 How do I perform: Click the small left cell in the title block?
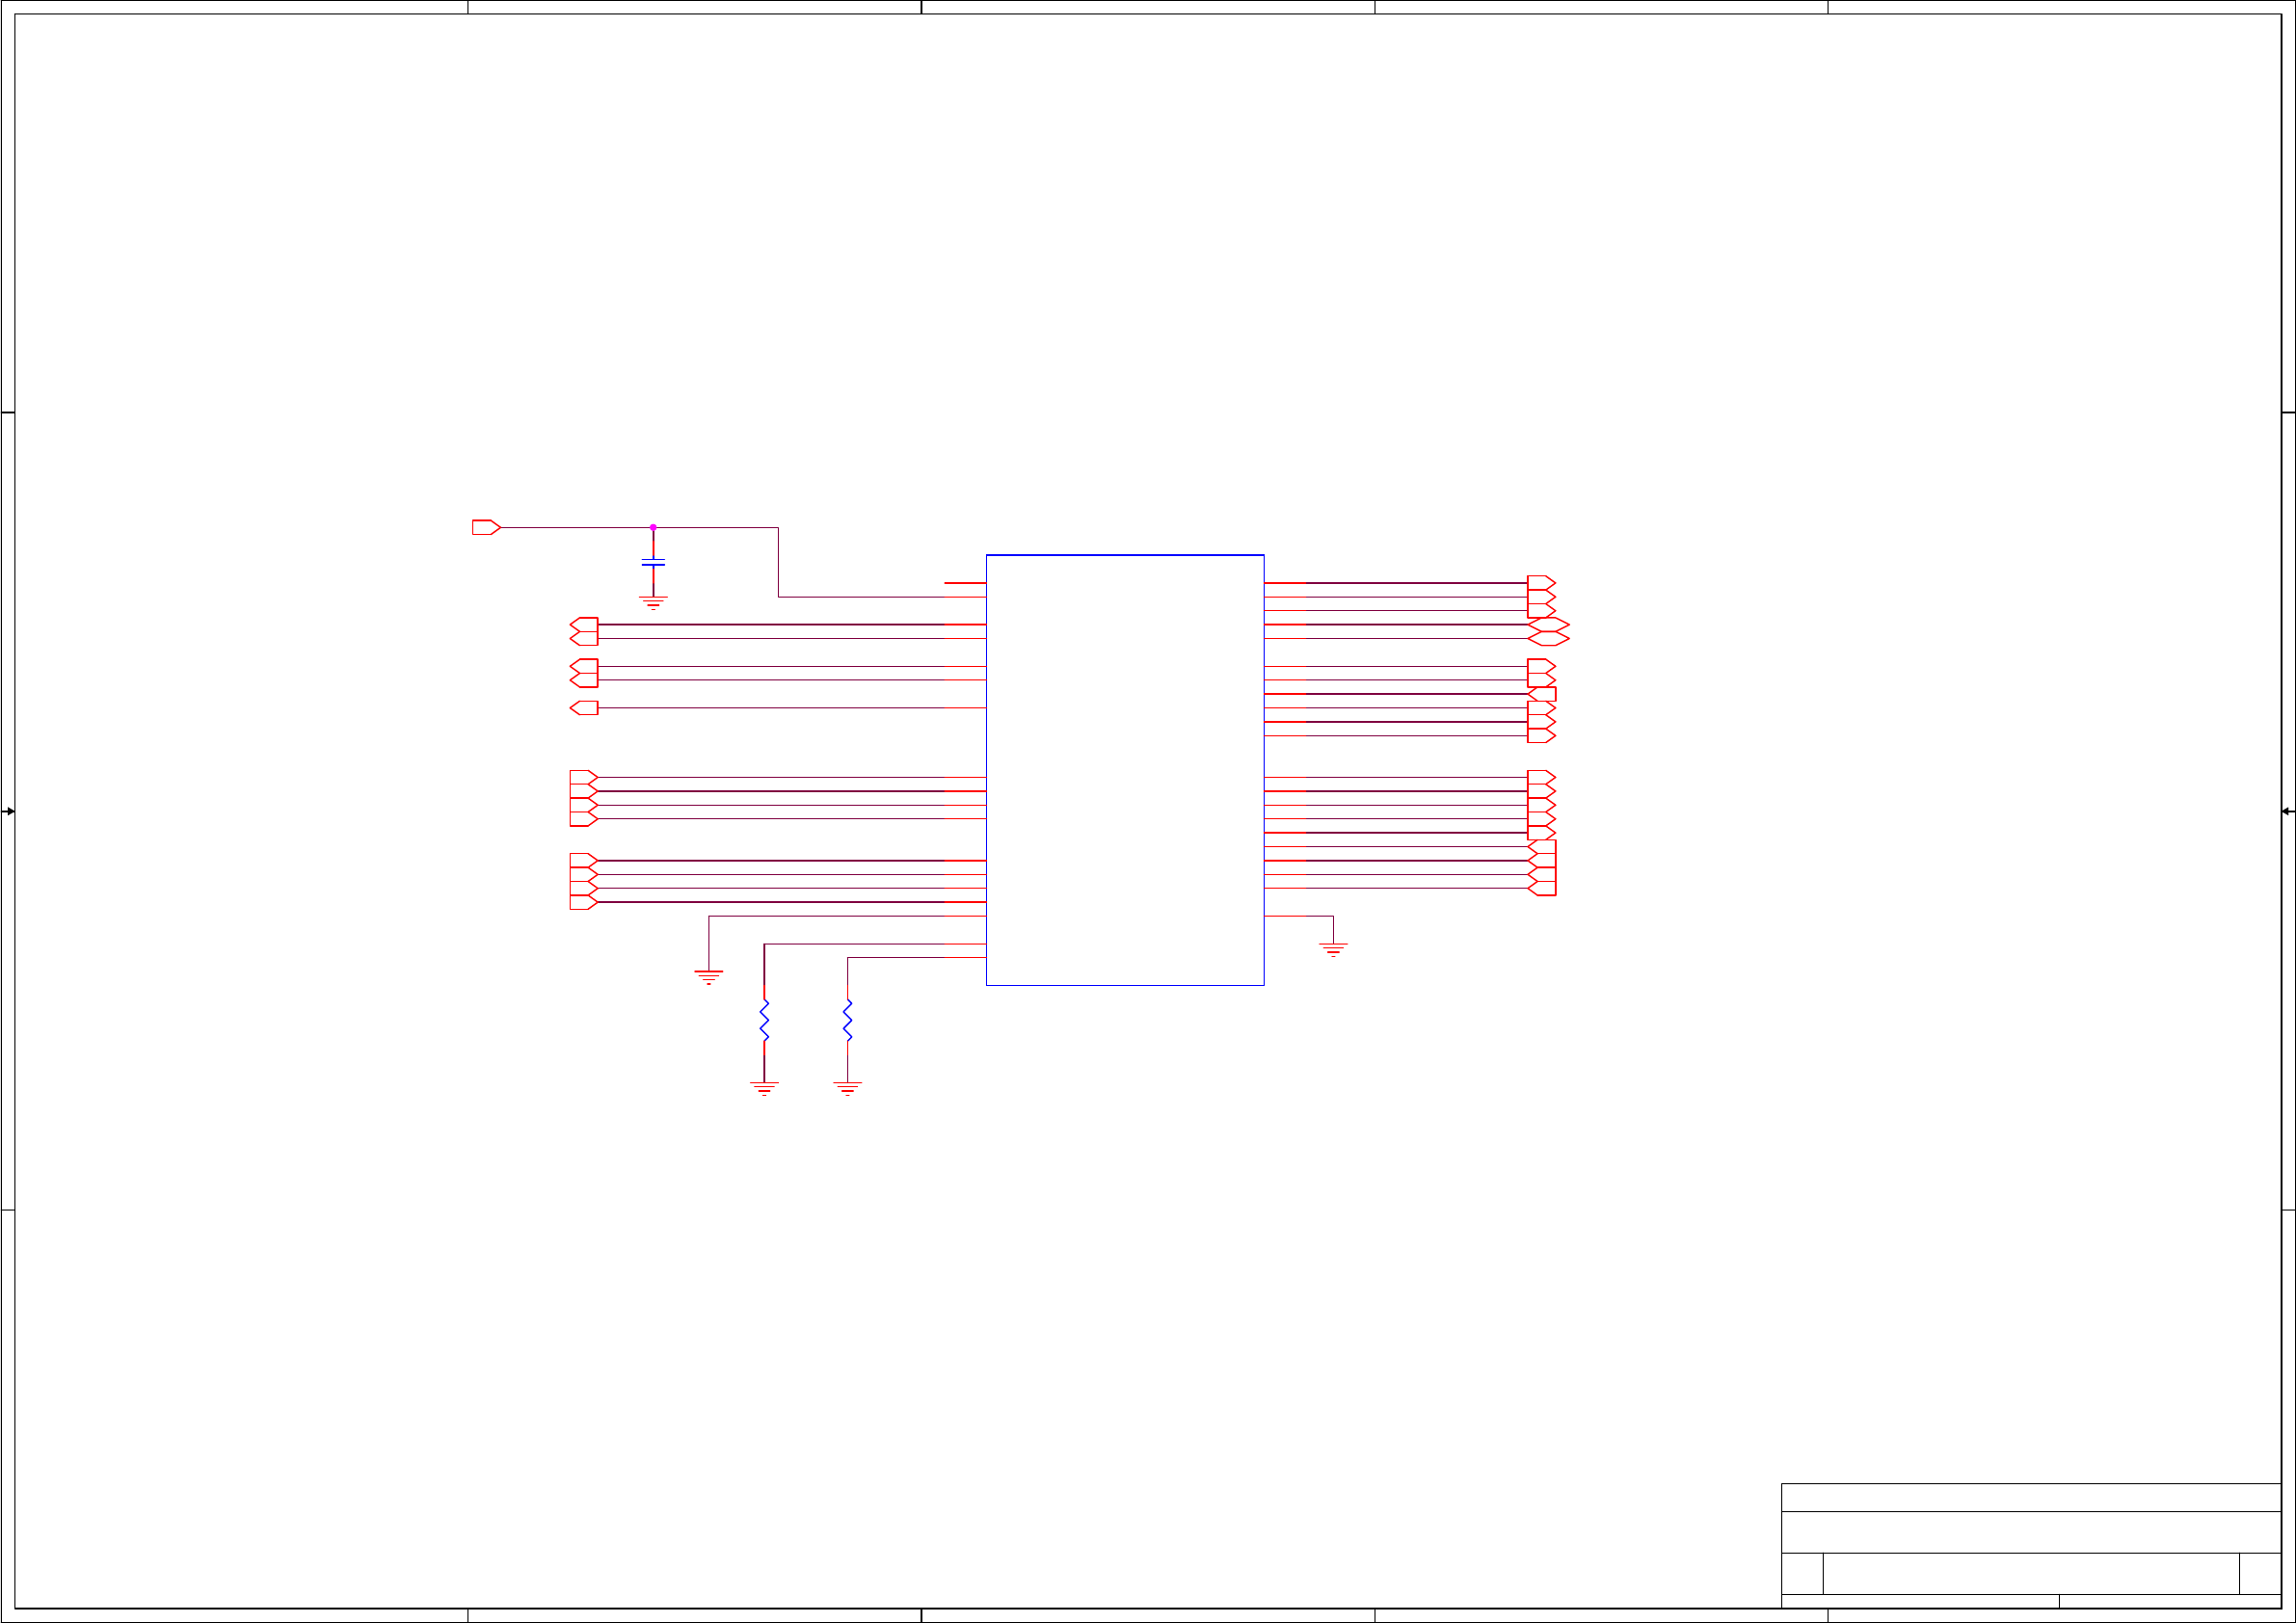pos(1802,1573)
